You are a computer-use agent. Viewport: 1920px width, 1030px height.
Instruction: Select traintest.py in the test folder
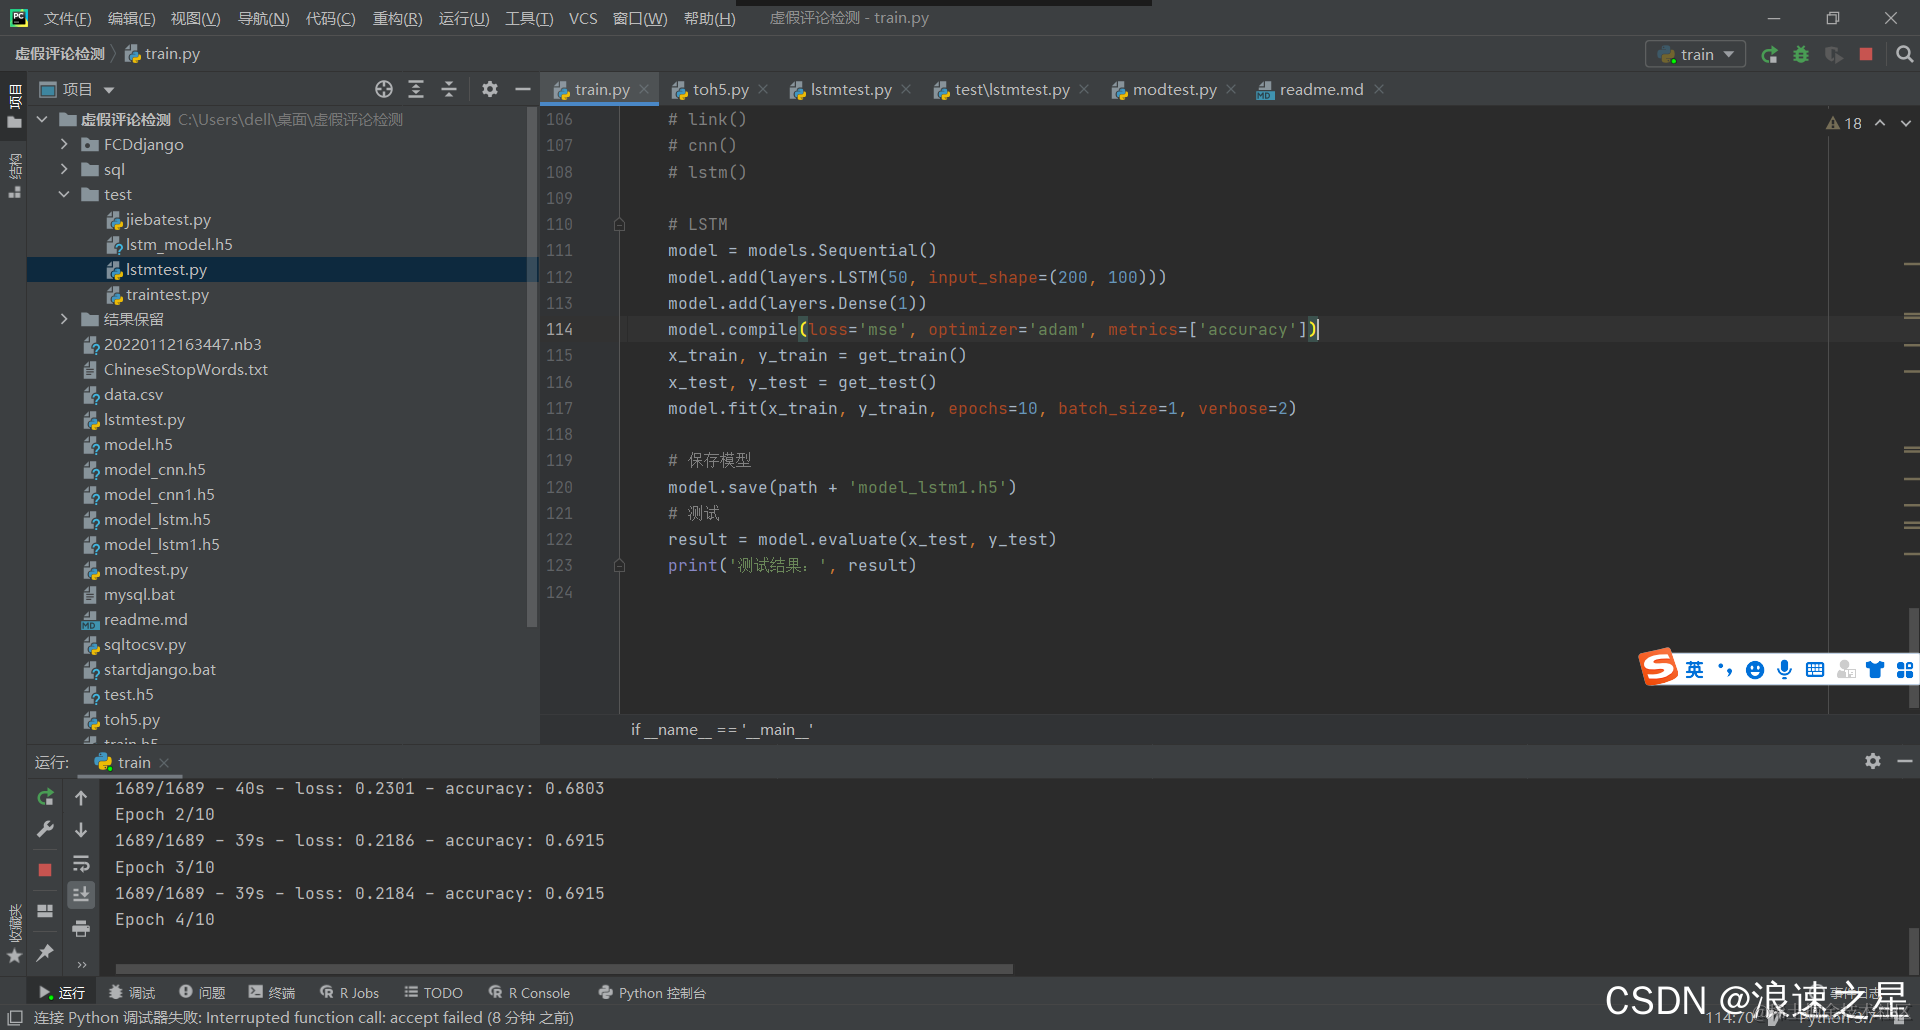167,295
